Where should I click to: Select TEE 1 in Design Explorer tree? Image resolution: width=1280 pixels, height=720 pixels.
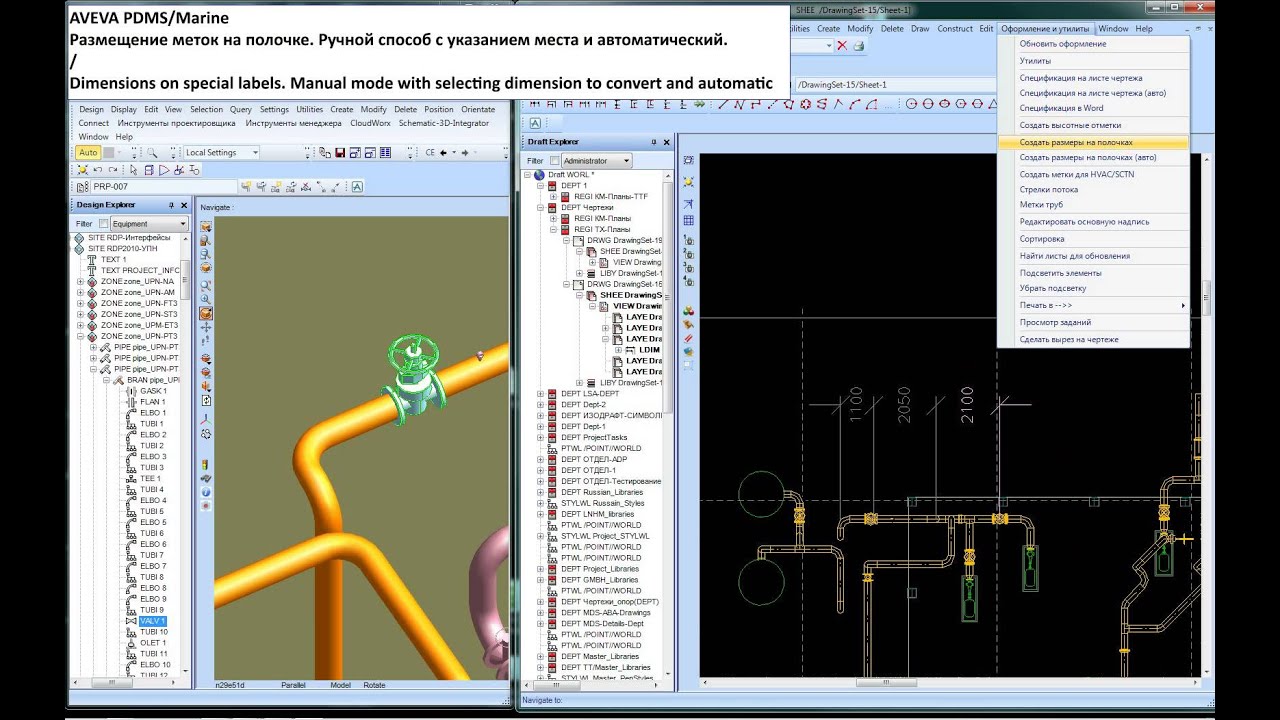150,478
